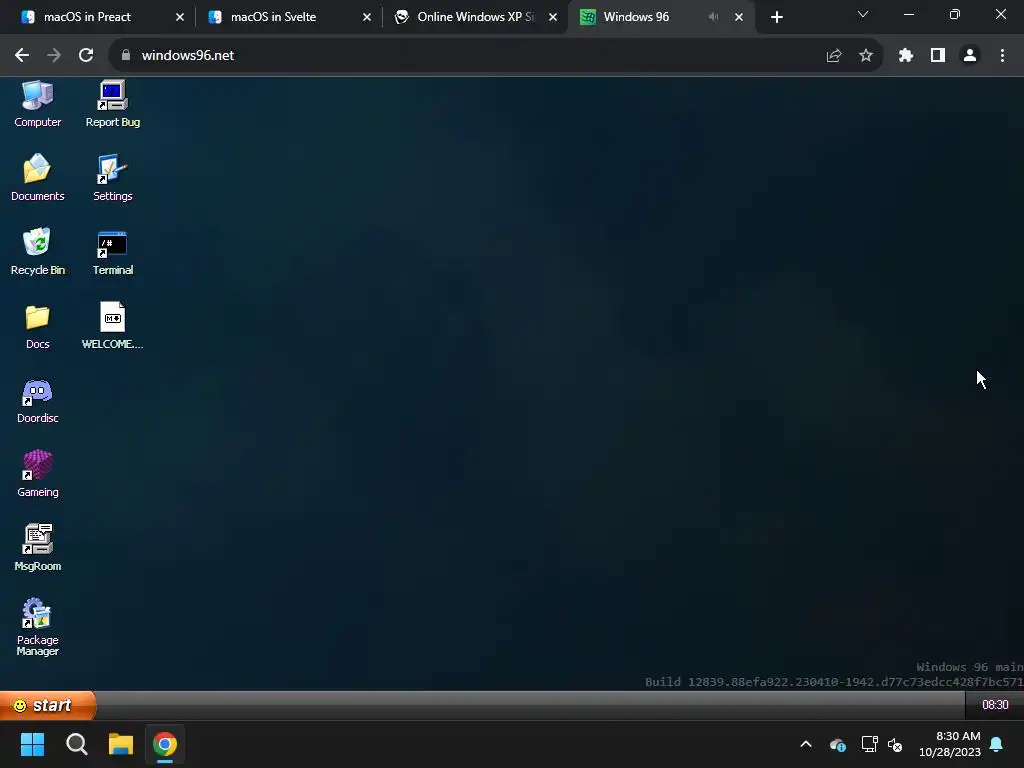Image resolution: width=1024 pixels, height=768 pixels.
Task: Expand the tab search dropdown arrow
Action: point(863,14)
